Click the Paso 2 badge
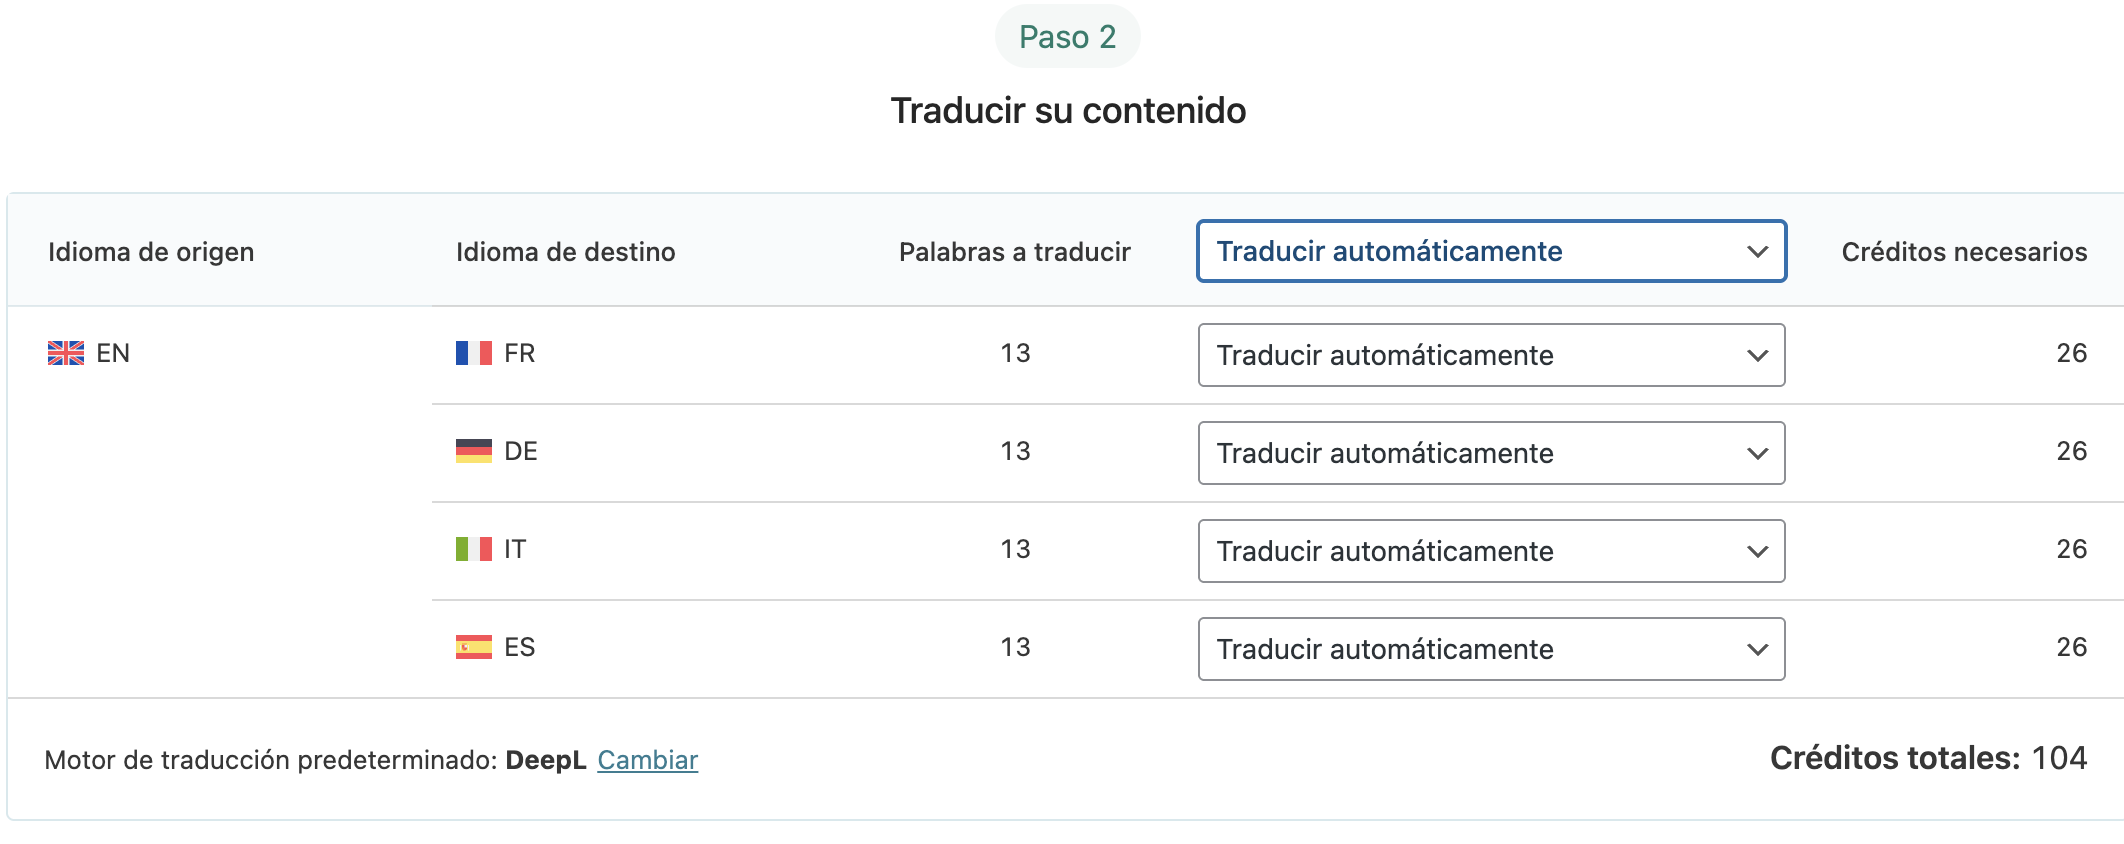2124x844 pixels. 1067,37
